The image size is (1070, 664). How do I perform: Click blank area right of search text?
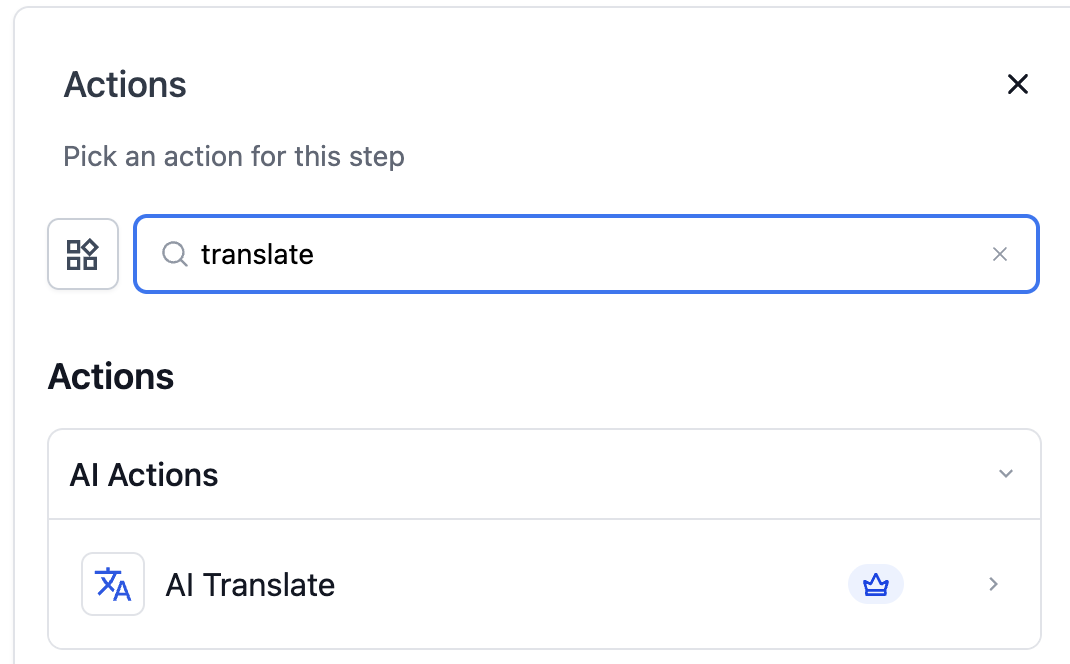(x=650, y=255)
